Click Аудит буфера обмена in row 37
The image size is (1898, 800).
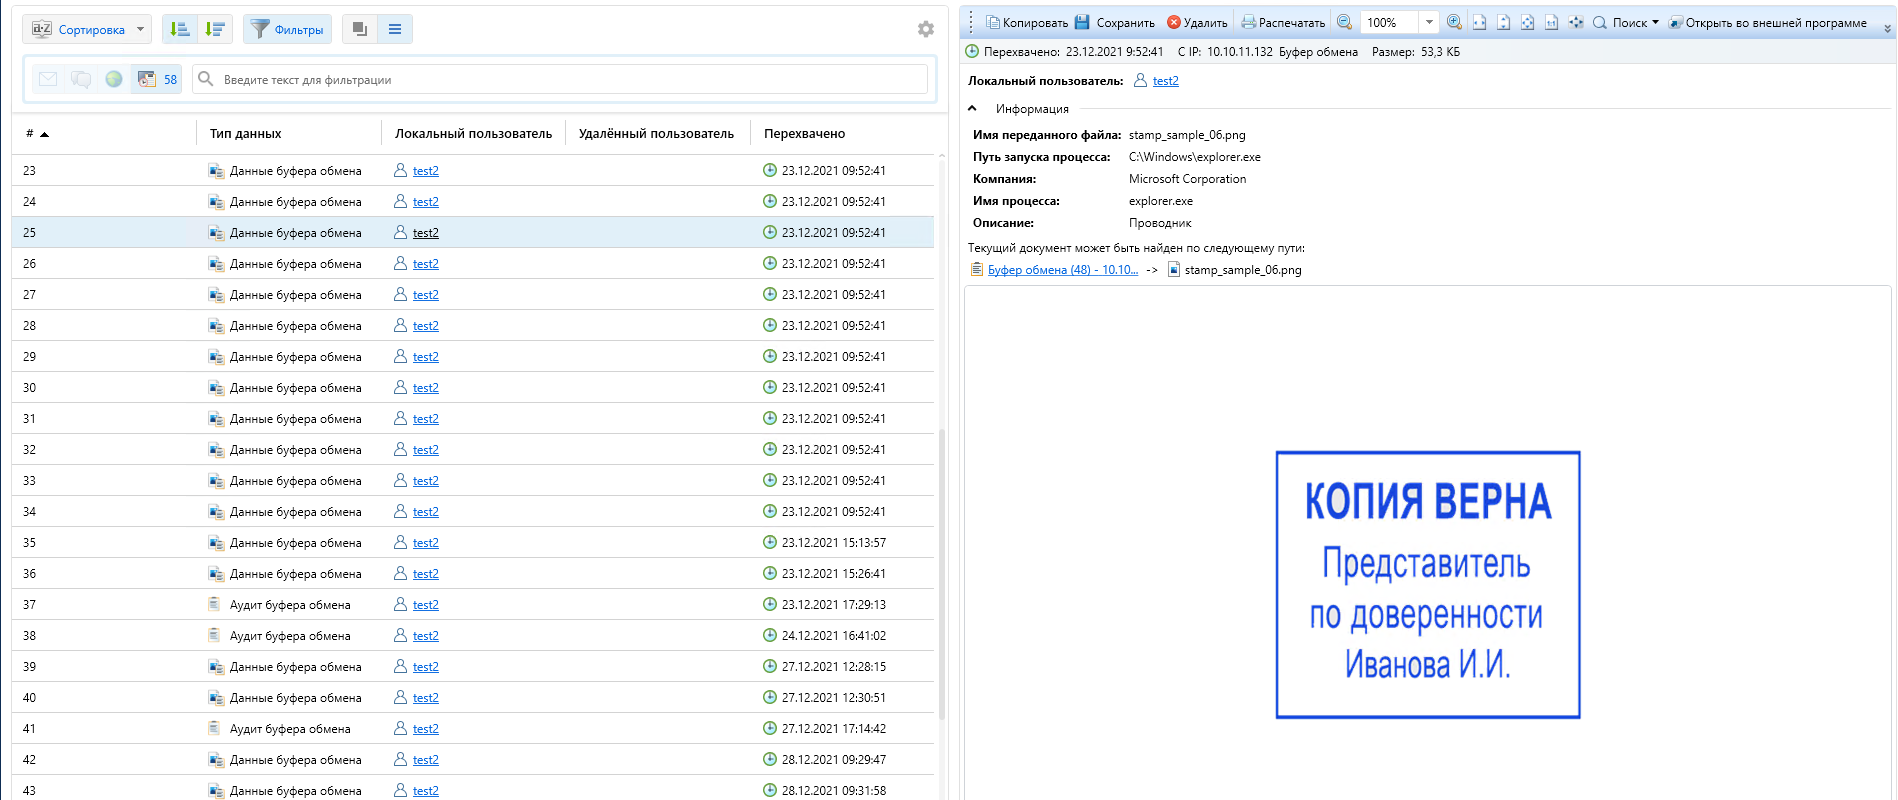290,605
